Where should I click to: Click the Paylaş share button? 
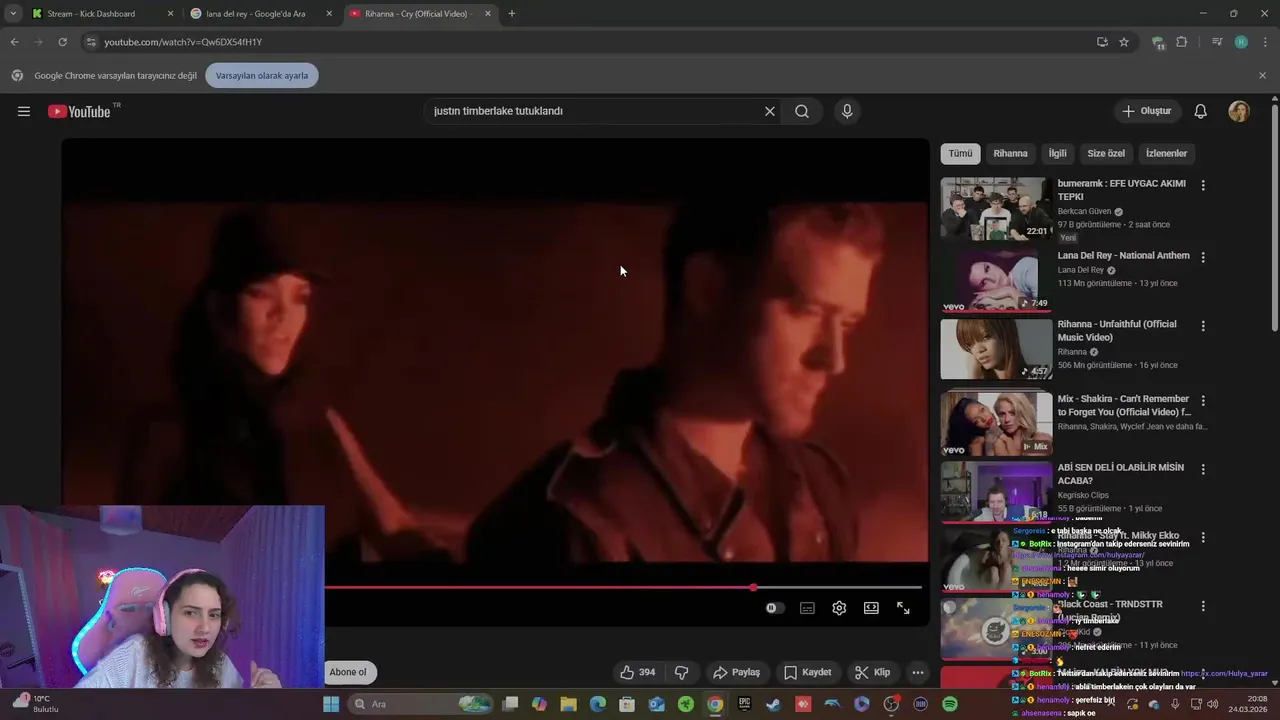pos(736,672)
